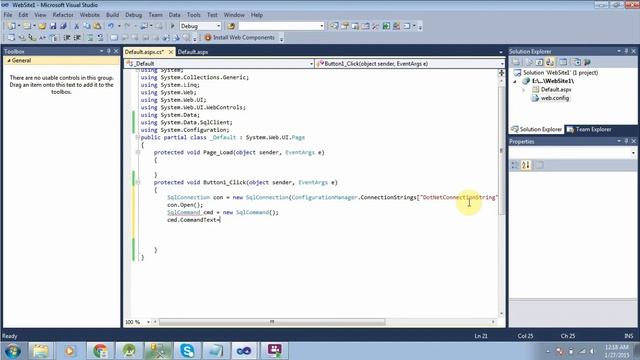This screenshot has width=640, height=360.
Task: Click the Save All toolbar icon
Action: click(63, 26)
